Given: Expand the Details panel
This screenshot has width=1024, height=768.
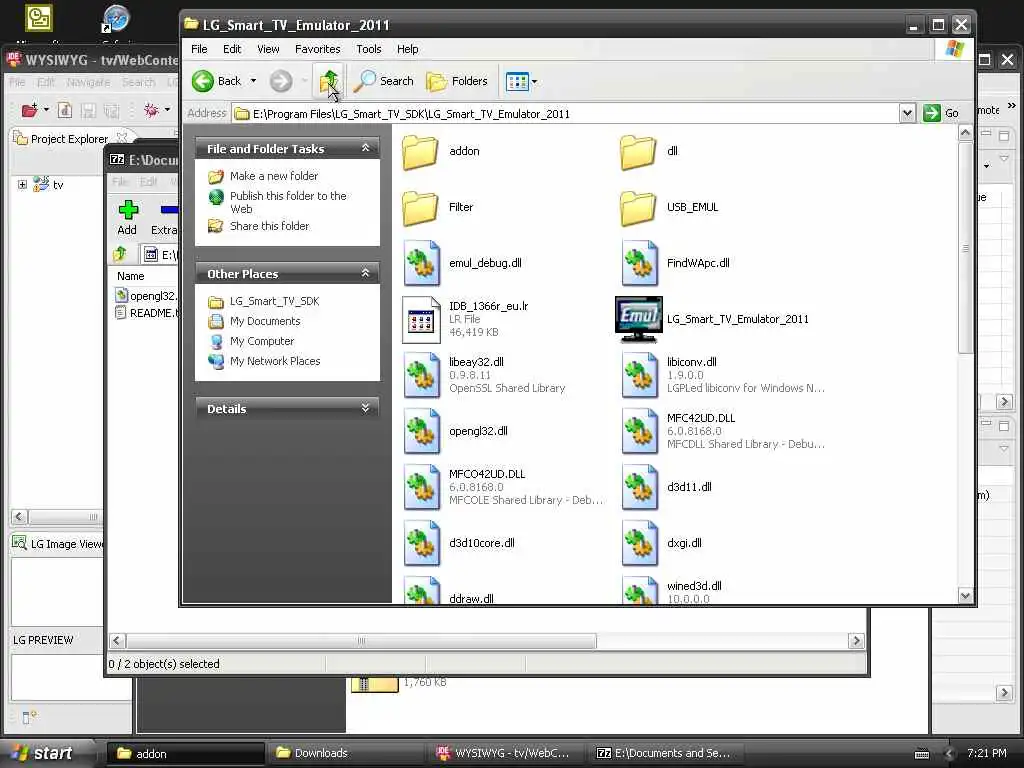Looking at the screenshot, I should point(366,408).
